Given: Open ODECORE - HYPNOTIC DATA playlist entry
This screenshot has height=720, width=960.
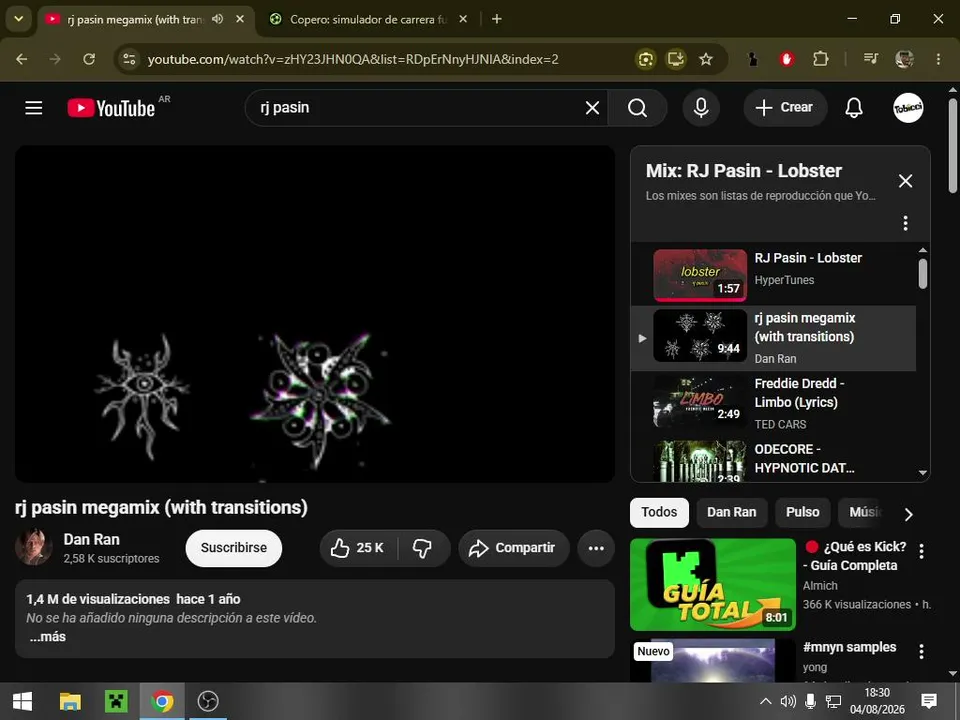Looking at the screenshot, I should pos(774,460).
